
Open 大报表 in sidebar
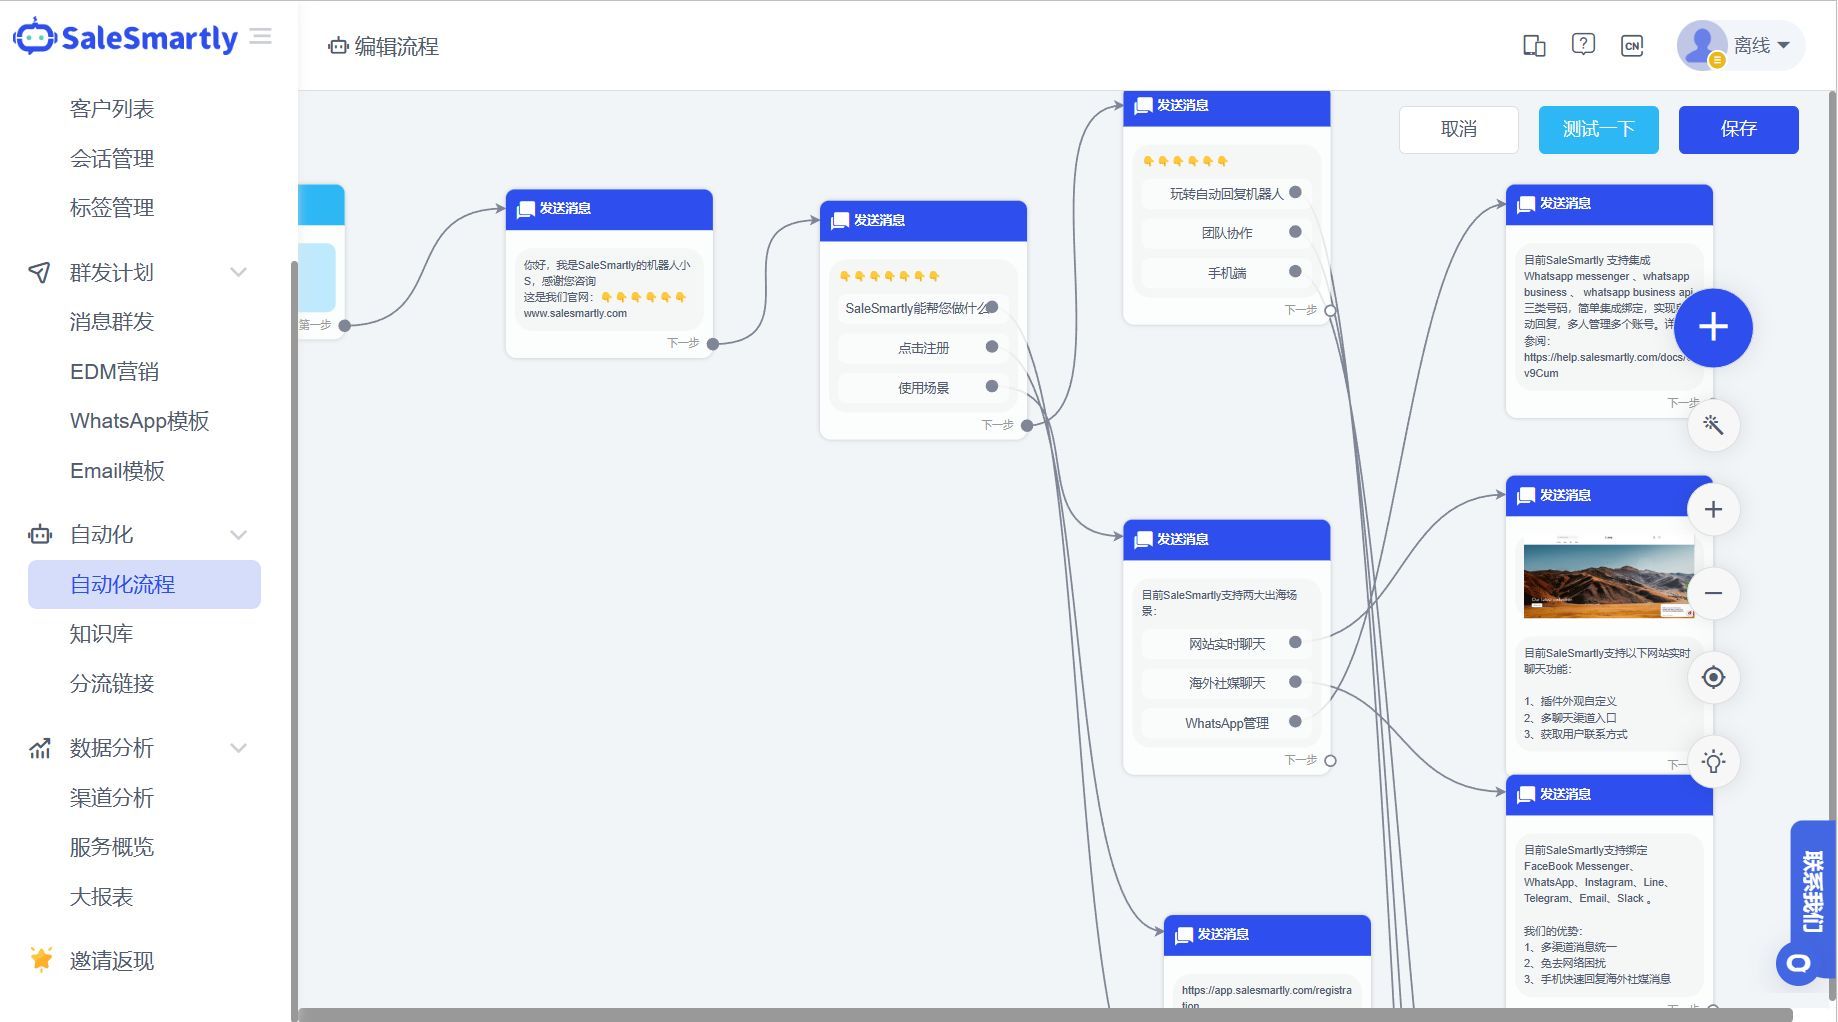101,896
